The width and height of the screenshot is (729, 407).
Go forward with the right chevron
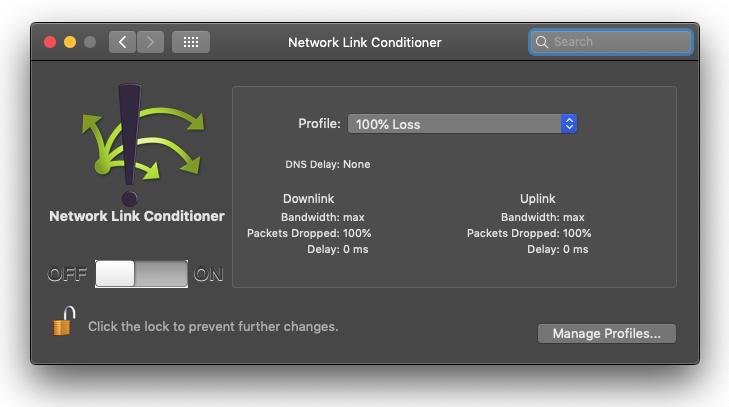[150, 42]
